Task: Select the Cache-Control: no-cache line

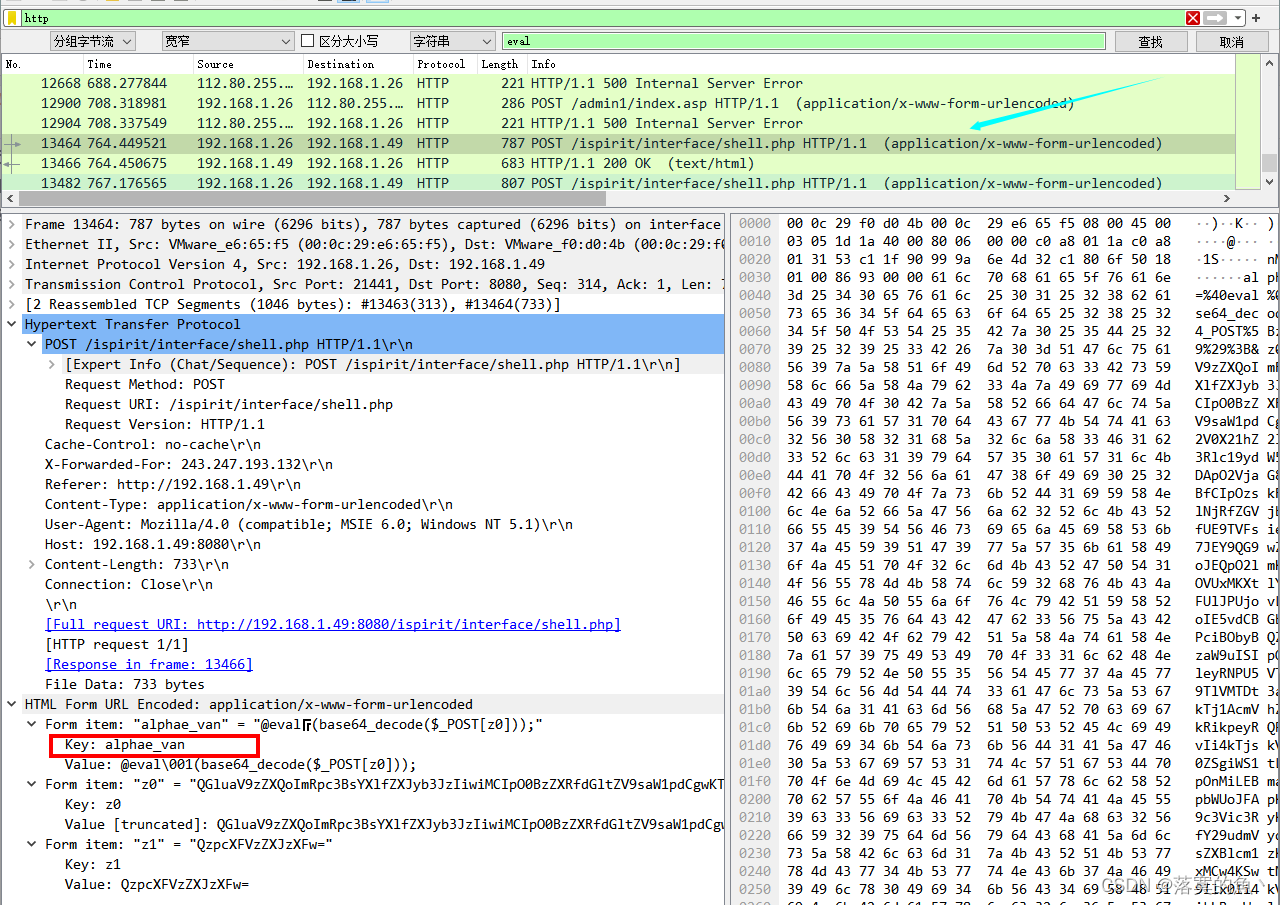Action: [153, 444]
